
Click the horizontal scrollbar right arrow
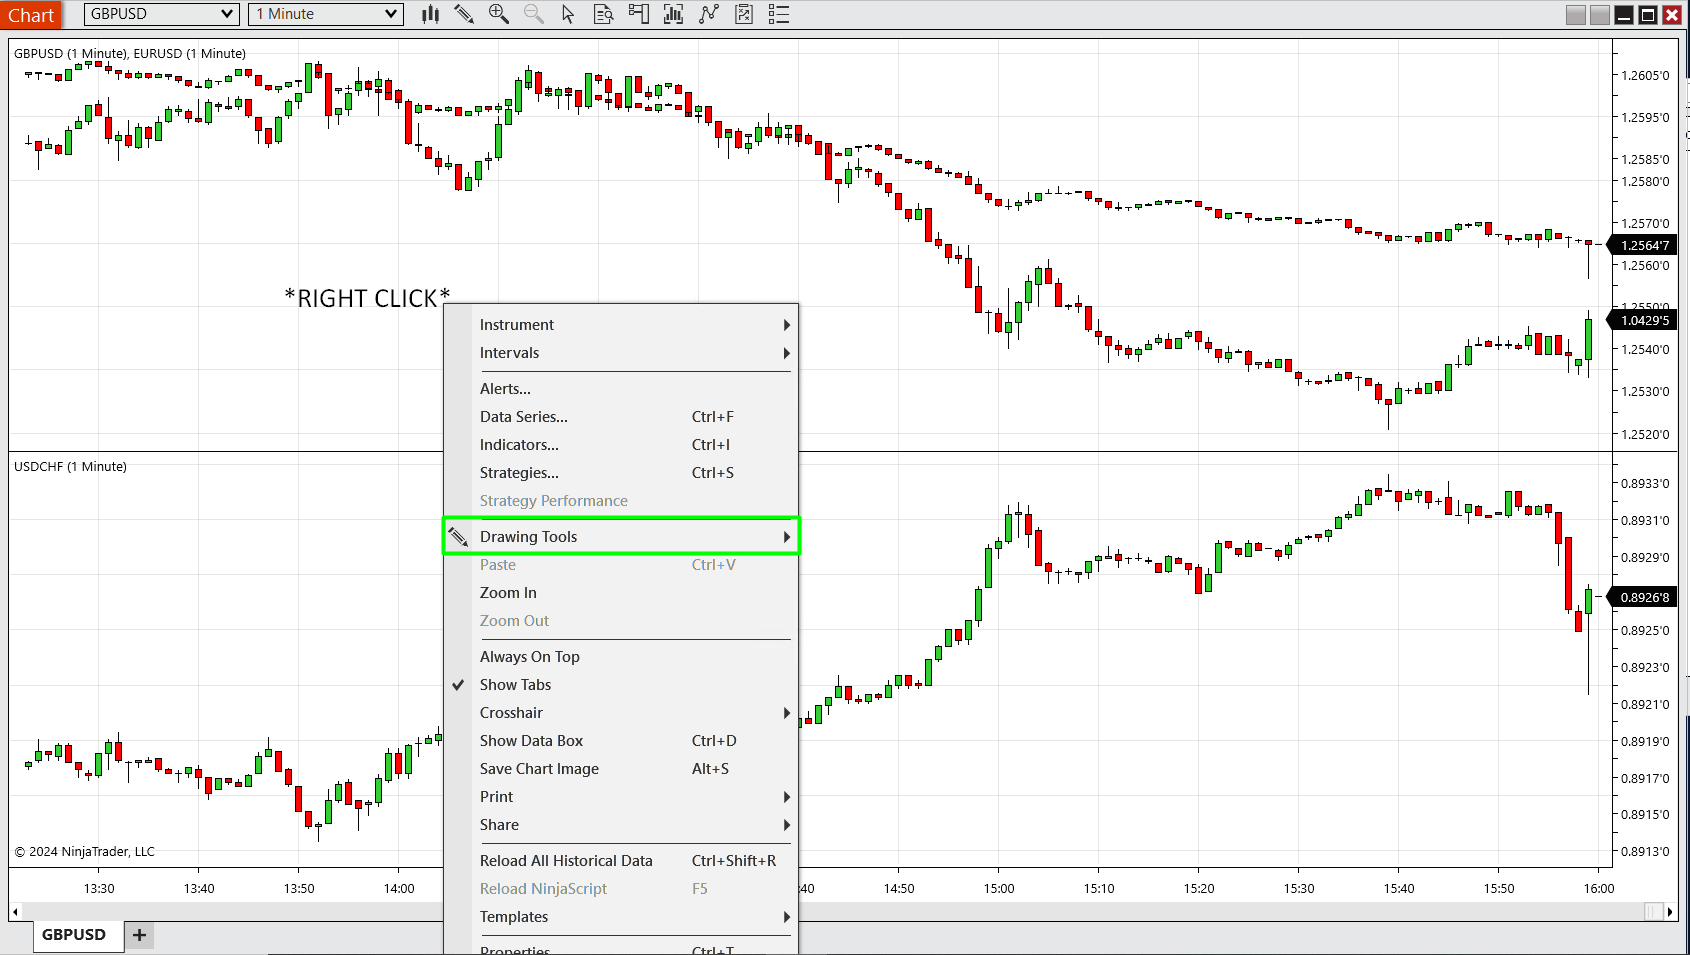tap(1670, 912)
